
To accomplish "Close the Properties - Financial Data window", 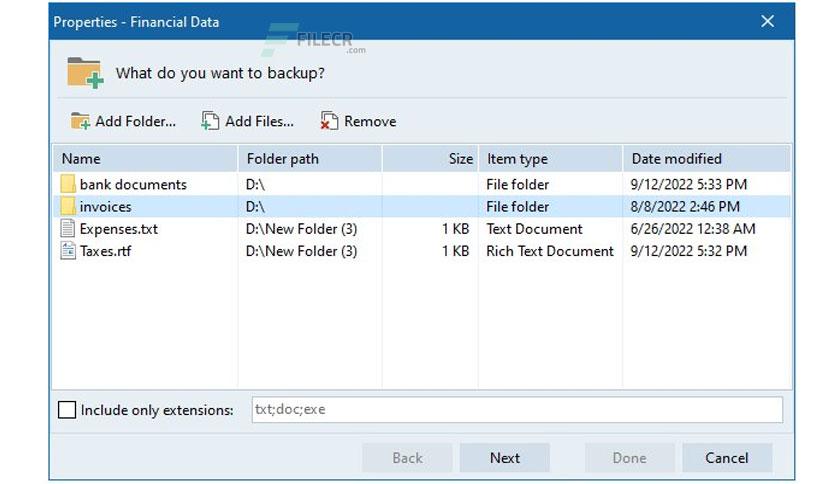I will coord(767,21).
